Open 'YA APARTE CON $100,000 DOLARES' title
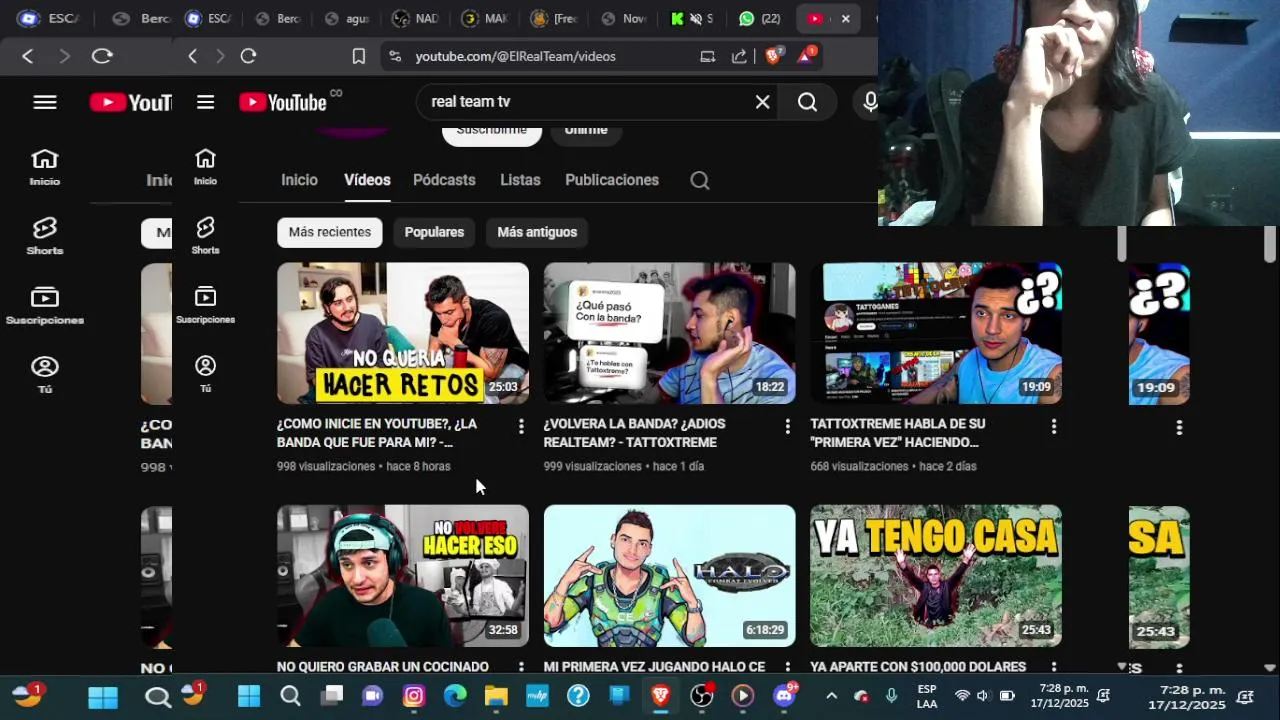 [918, 667]
